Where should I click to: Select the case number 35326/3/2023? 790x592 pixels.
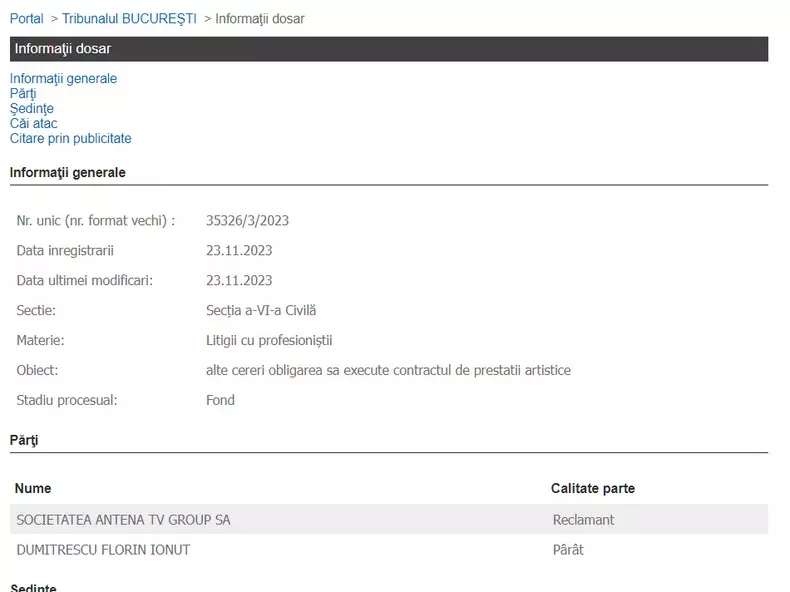247,221
